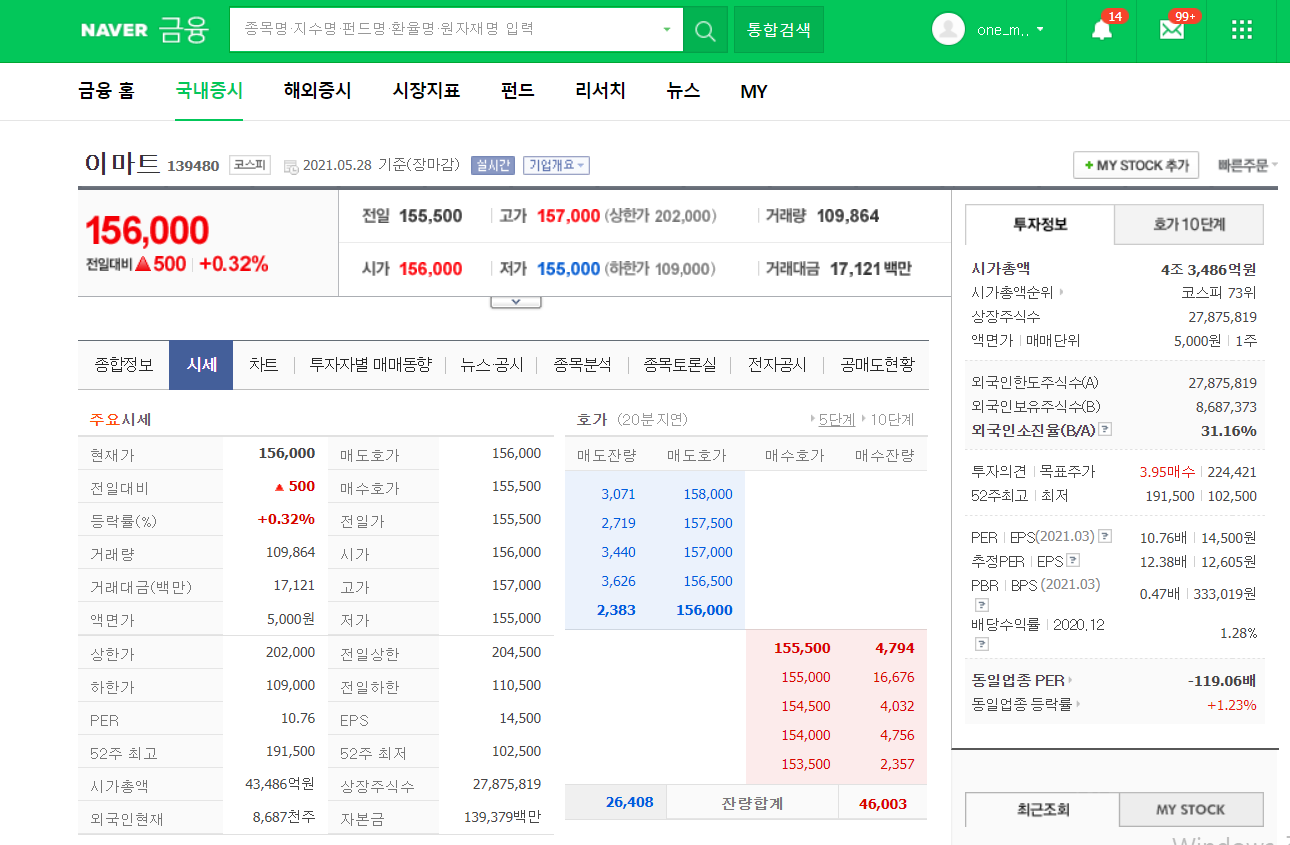Open the MY menu

[754, 92]
